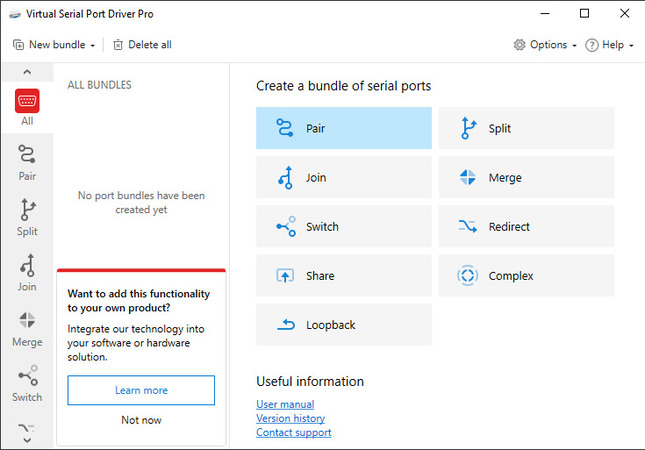Viewport: 645px width, 450px height.
Task: Create a Merge bundle tile
Action: tap(526, 177)
